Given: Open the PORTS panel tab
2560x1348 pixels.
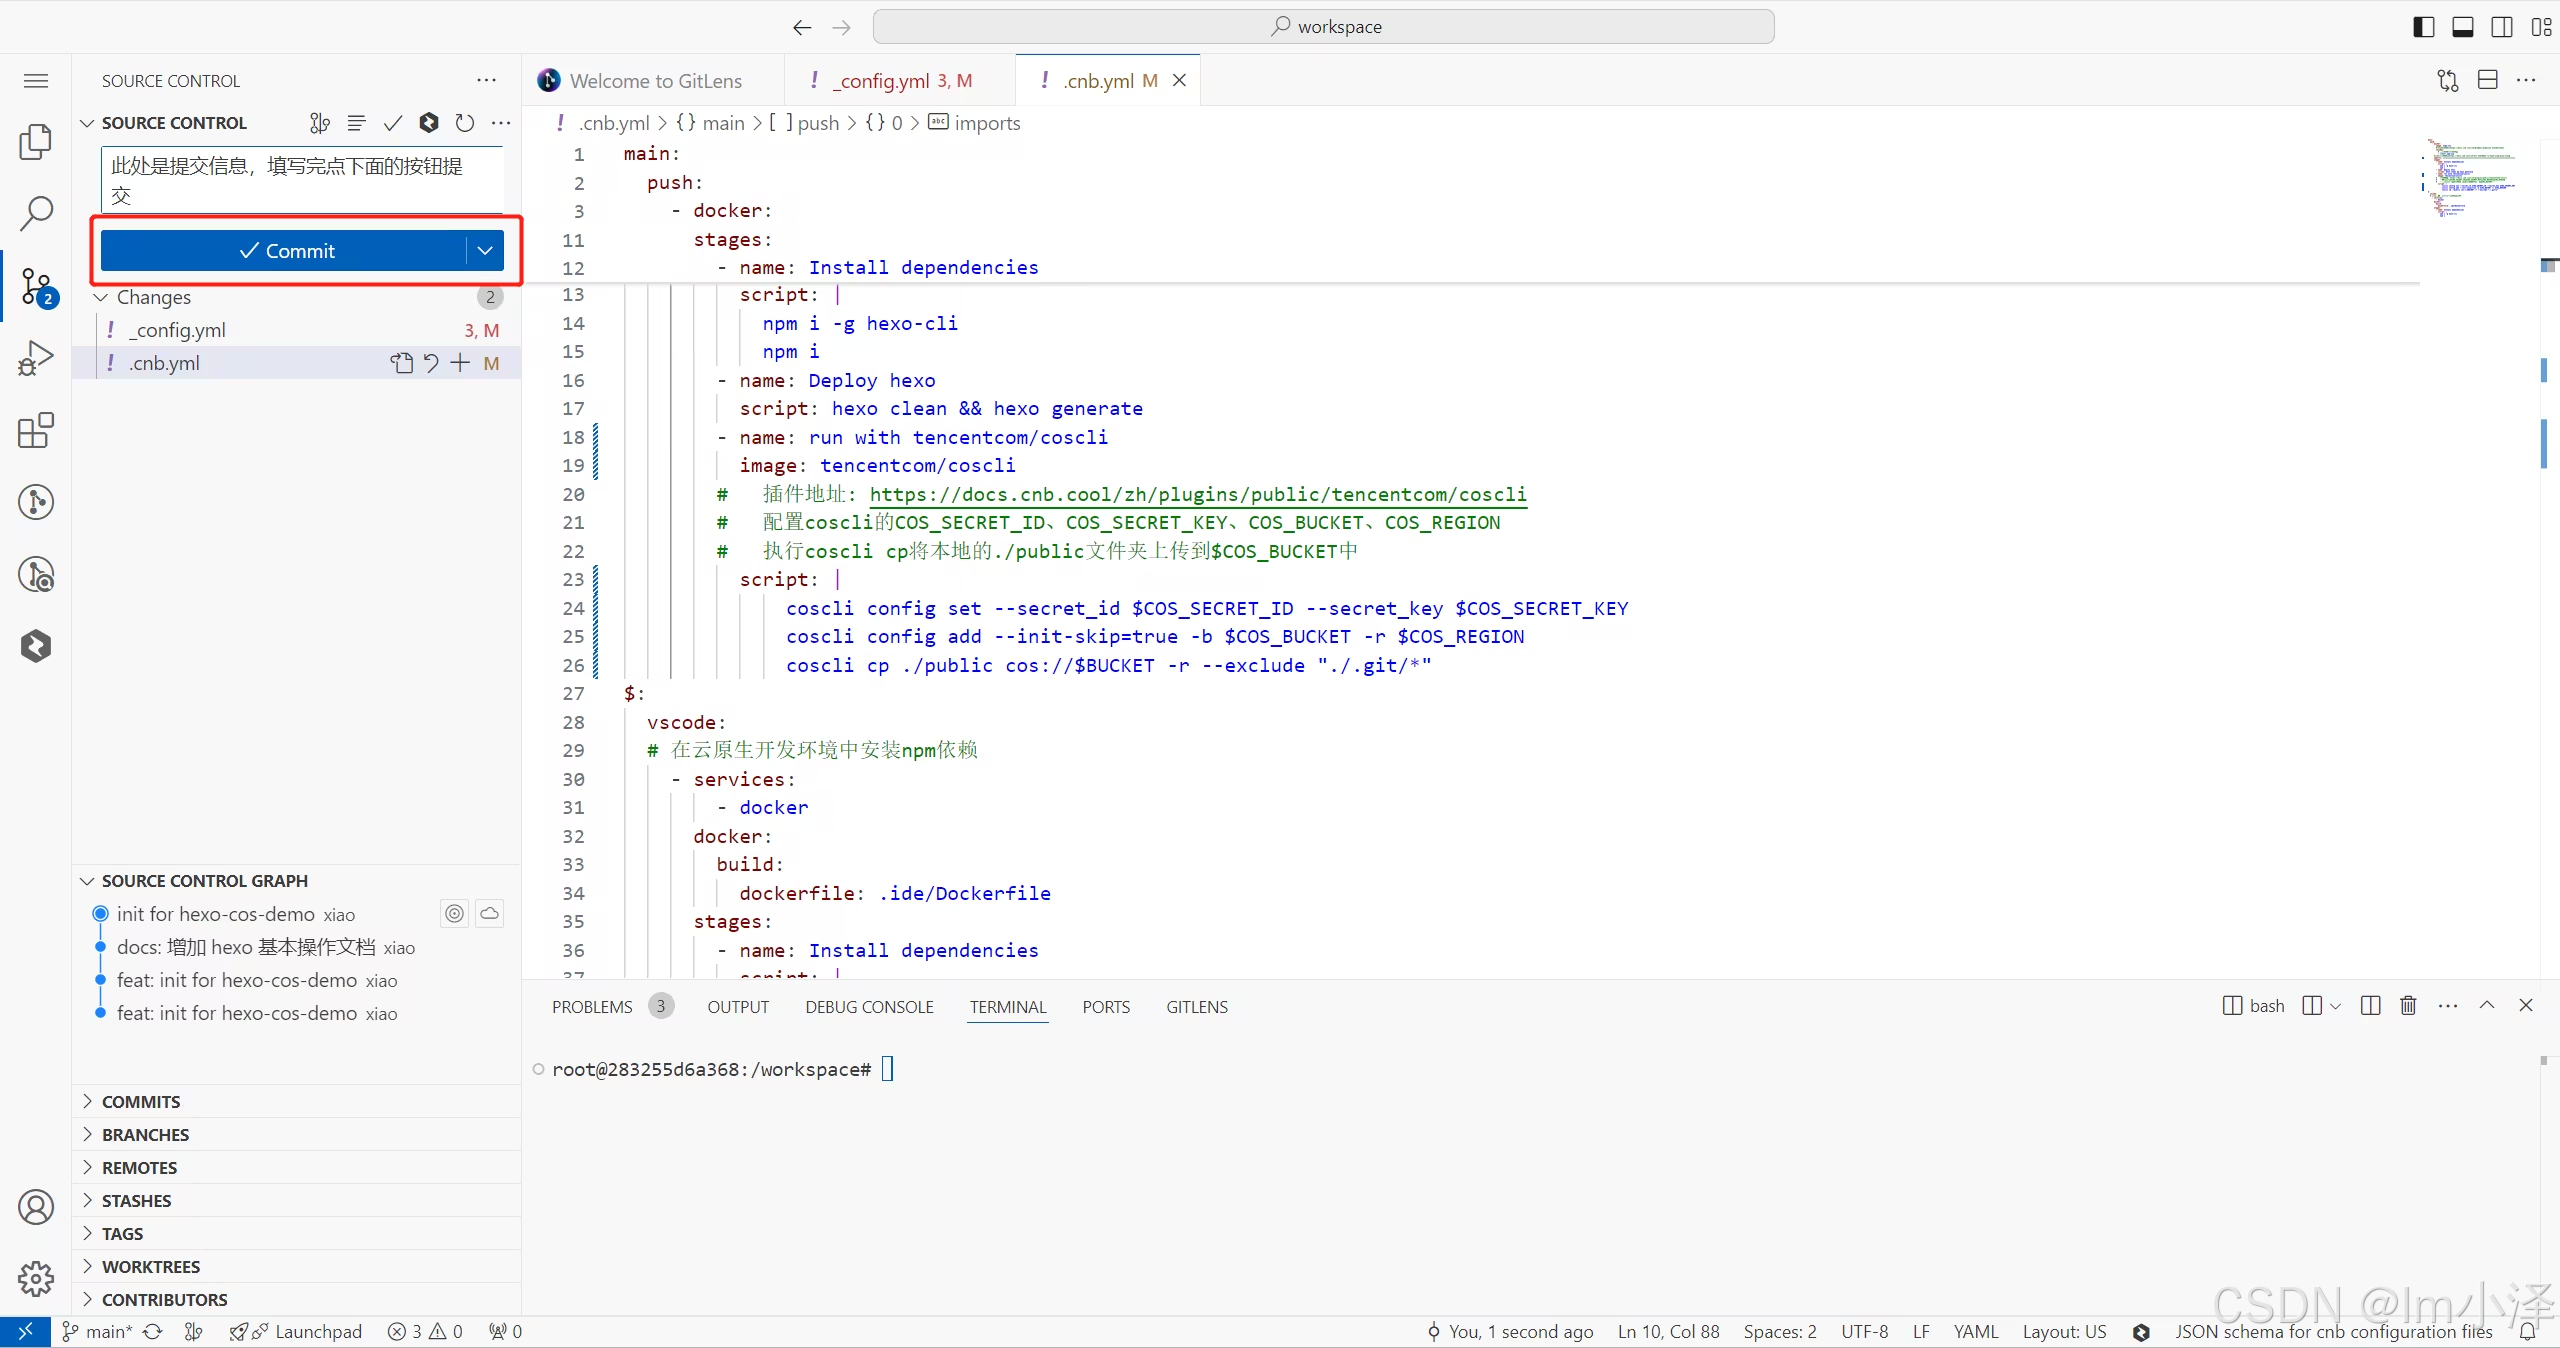Looking at the screenshot, I should click(1106, 1007).
